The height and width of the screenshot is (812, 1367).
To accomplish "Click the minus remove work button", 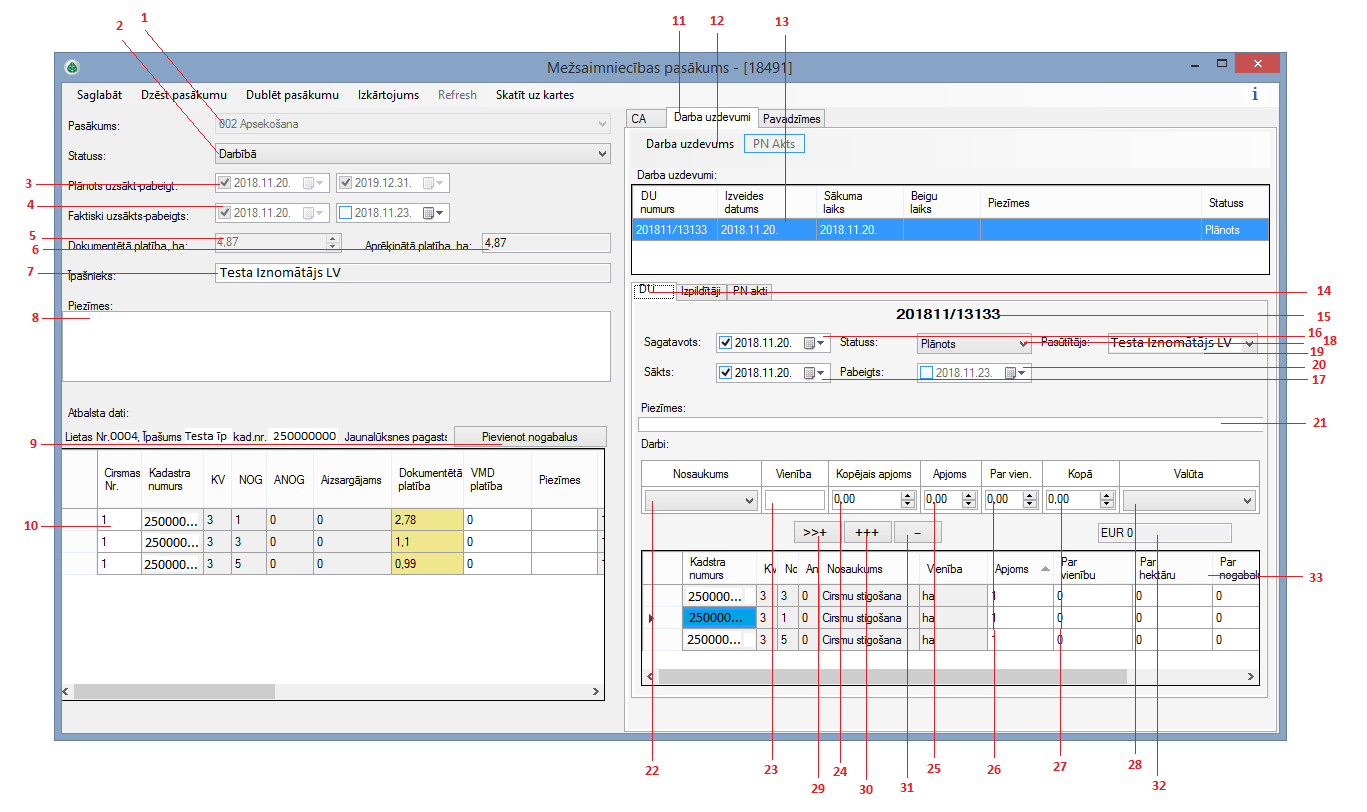I will pyautogui.click(x=917, y=533).
